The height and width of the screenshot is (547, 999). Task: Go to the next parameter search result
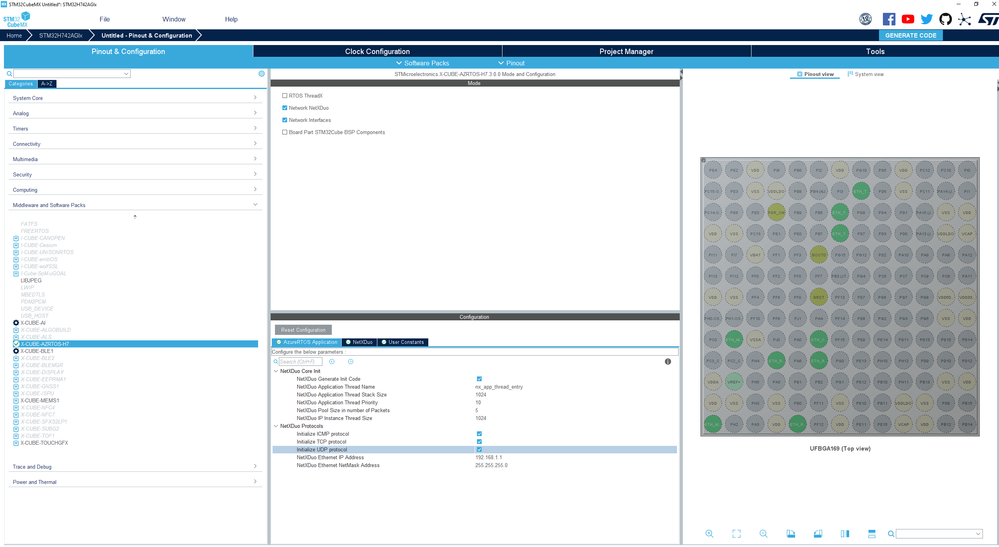350,362
